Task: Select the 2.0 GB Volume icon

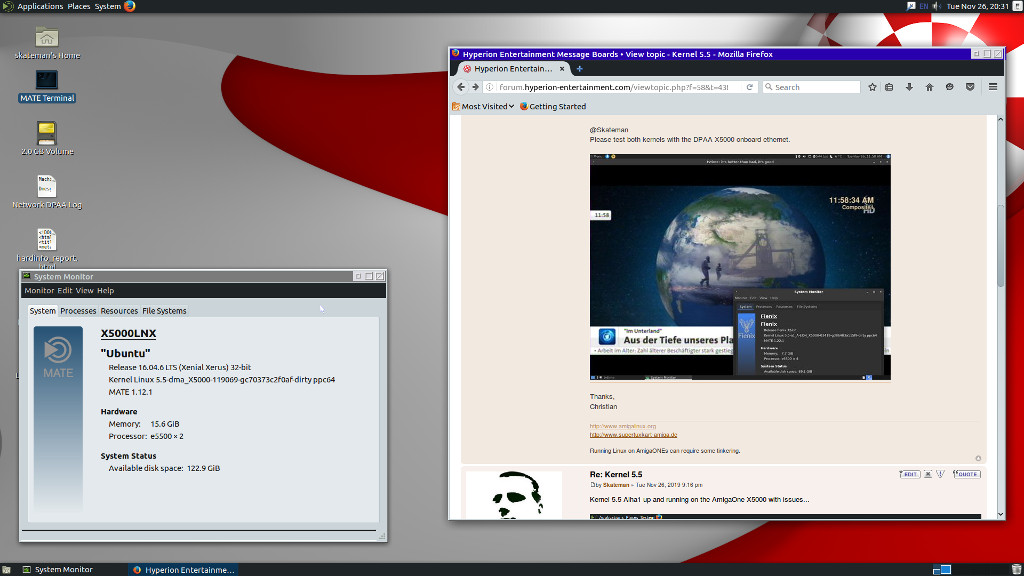Action: coord(46,139)
